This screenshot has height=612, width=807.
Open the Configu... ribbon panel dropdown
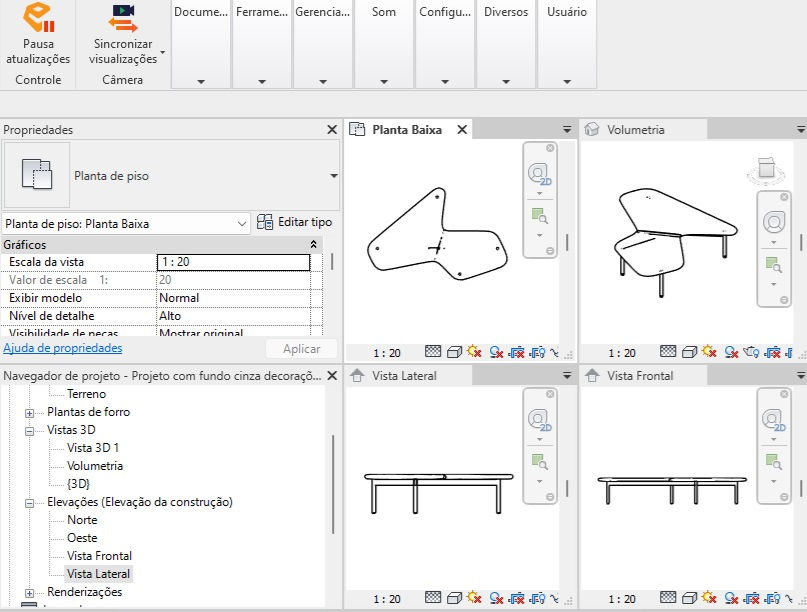(x=445, y=82)
